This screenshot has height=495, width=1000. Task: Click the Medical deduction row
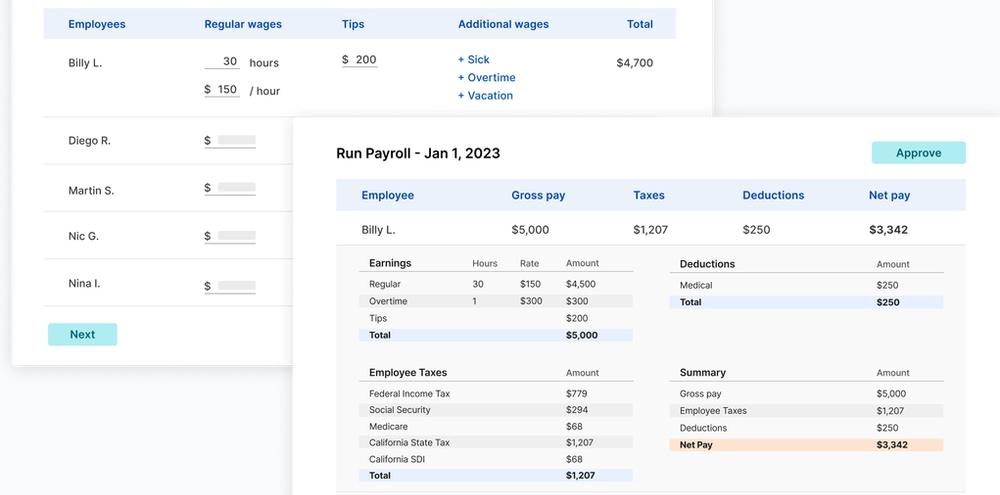coord(806,285)
